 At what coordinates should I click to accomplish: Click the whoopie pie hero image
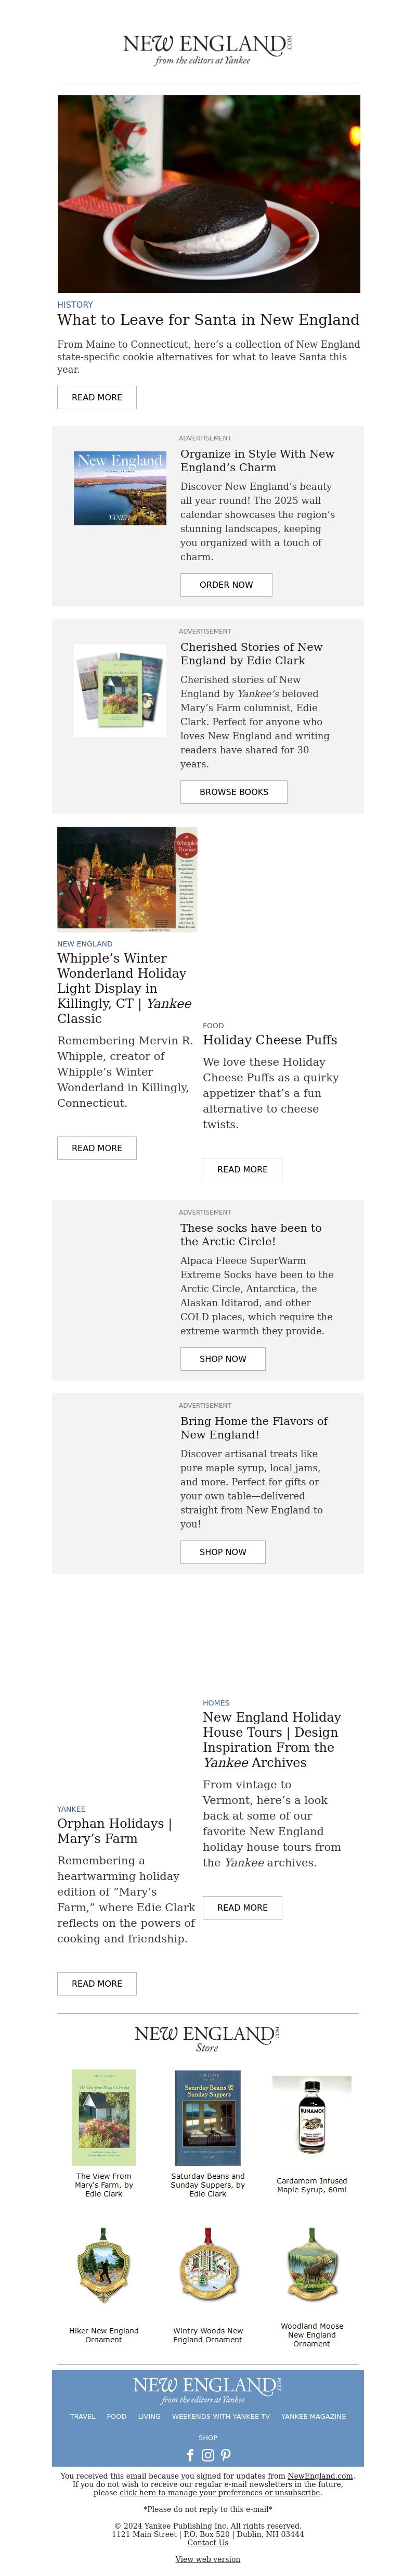pyautogui.click(x=208, y=194)
